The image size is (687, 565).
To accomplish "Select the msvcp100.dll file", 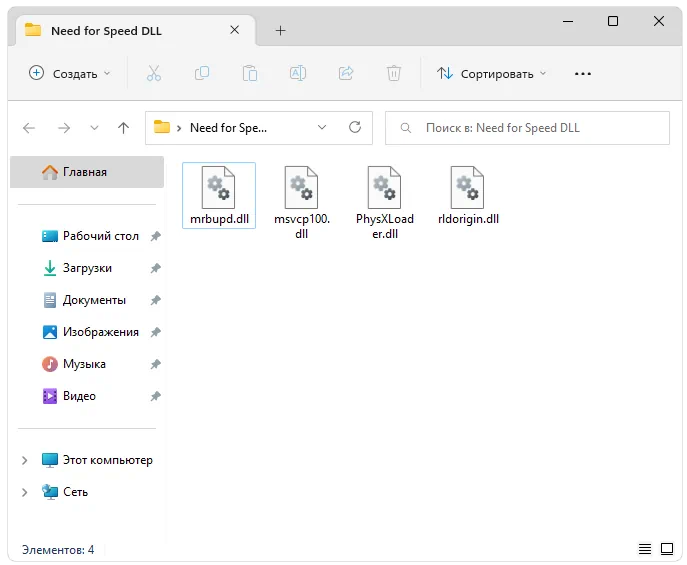I will click(301, 203).
